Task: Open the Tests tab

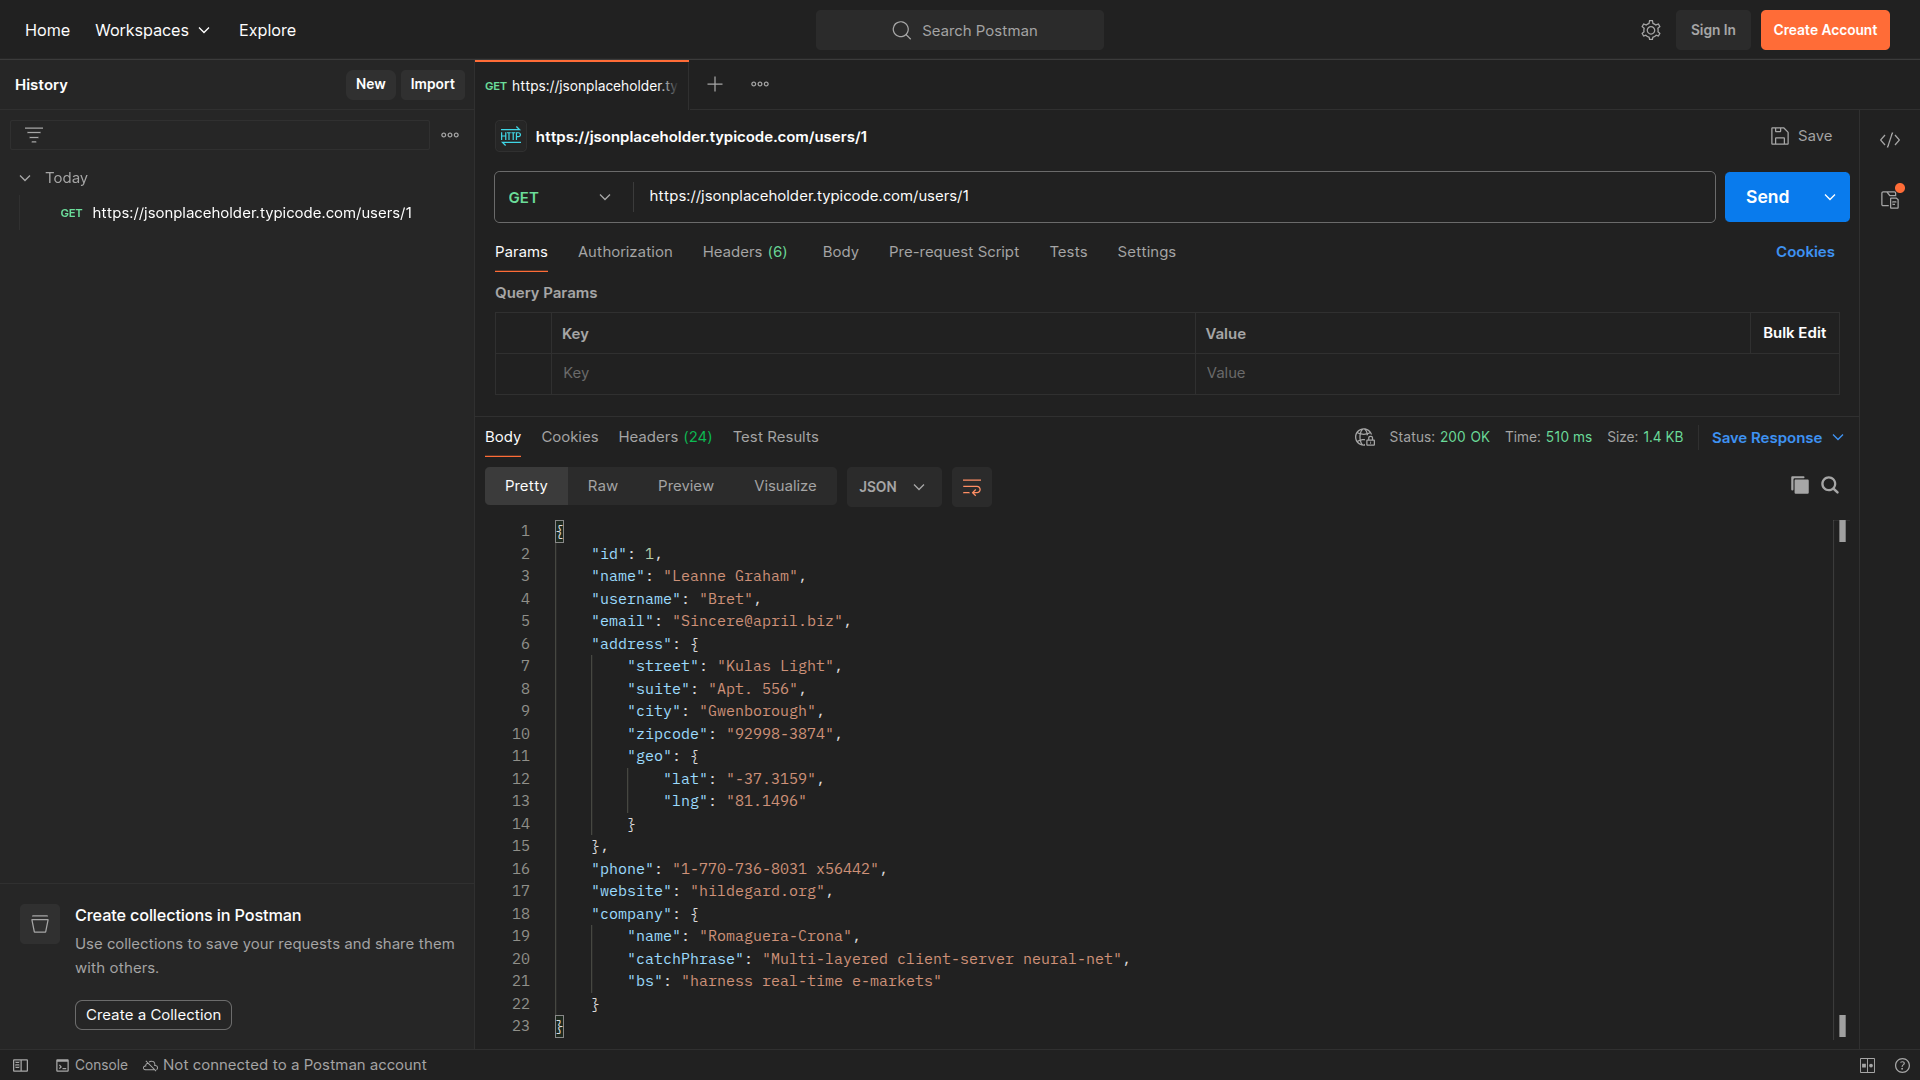Action: point(1068,252)
